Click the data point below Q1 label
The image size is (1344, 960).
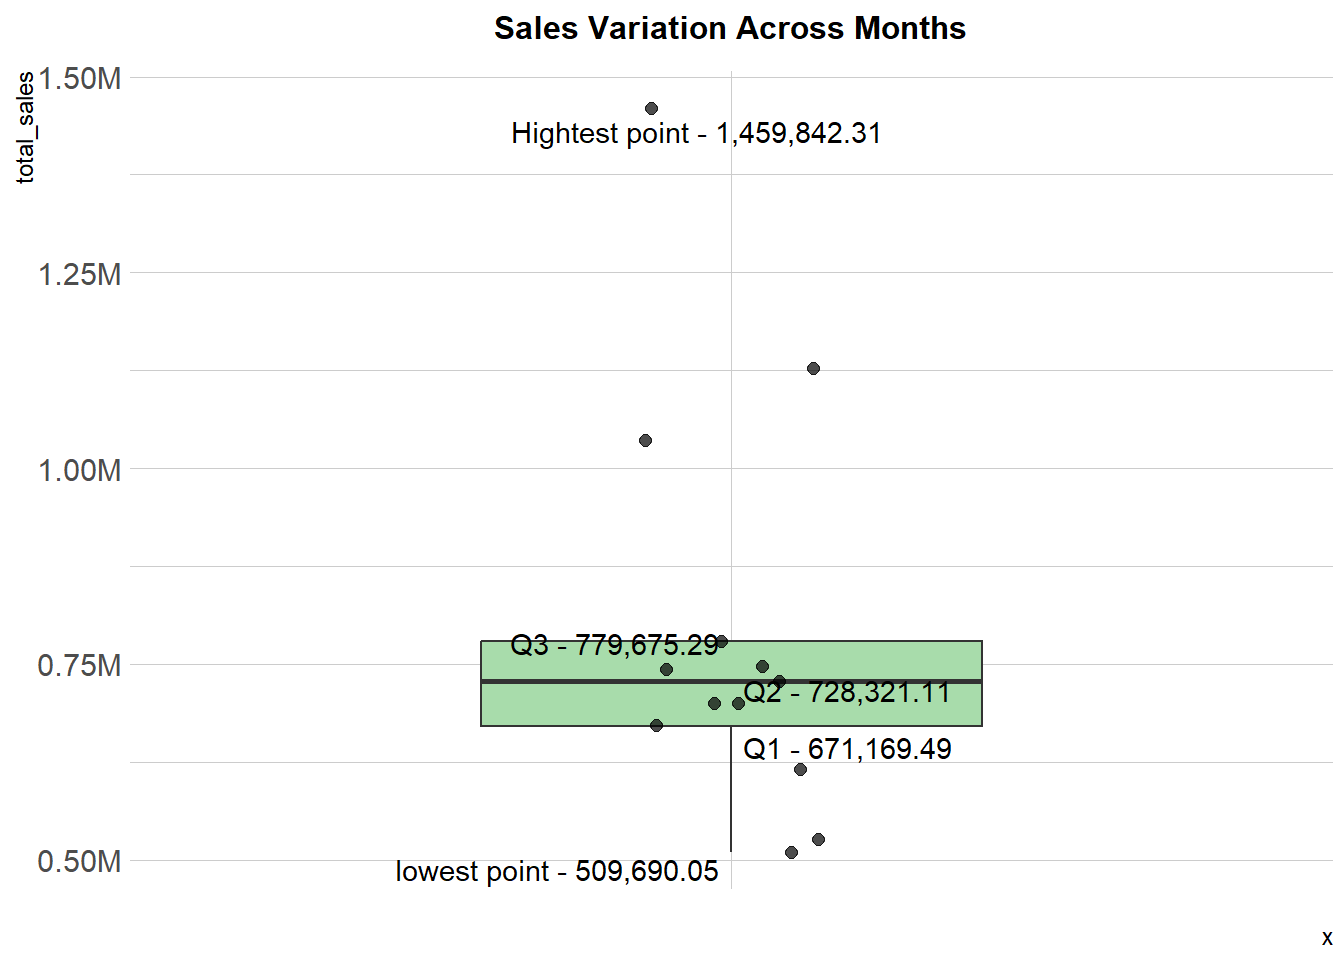(800, 769)
